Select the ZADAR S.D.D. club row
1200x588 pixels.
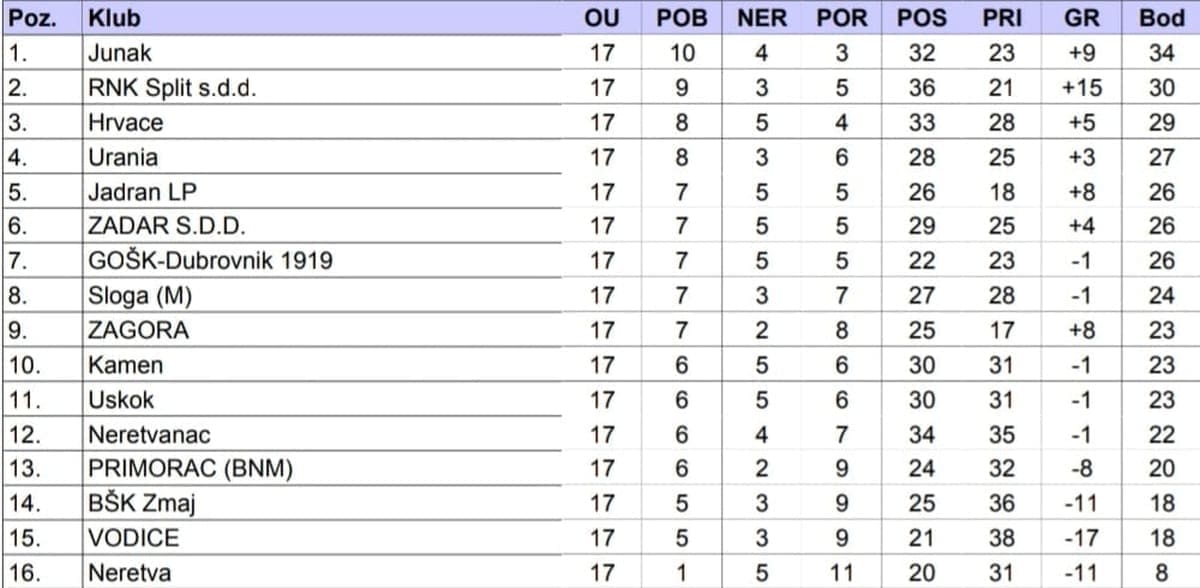(167, 226)
